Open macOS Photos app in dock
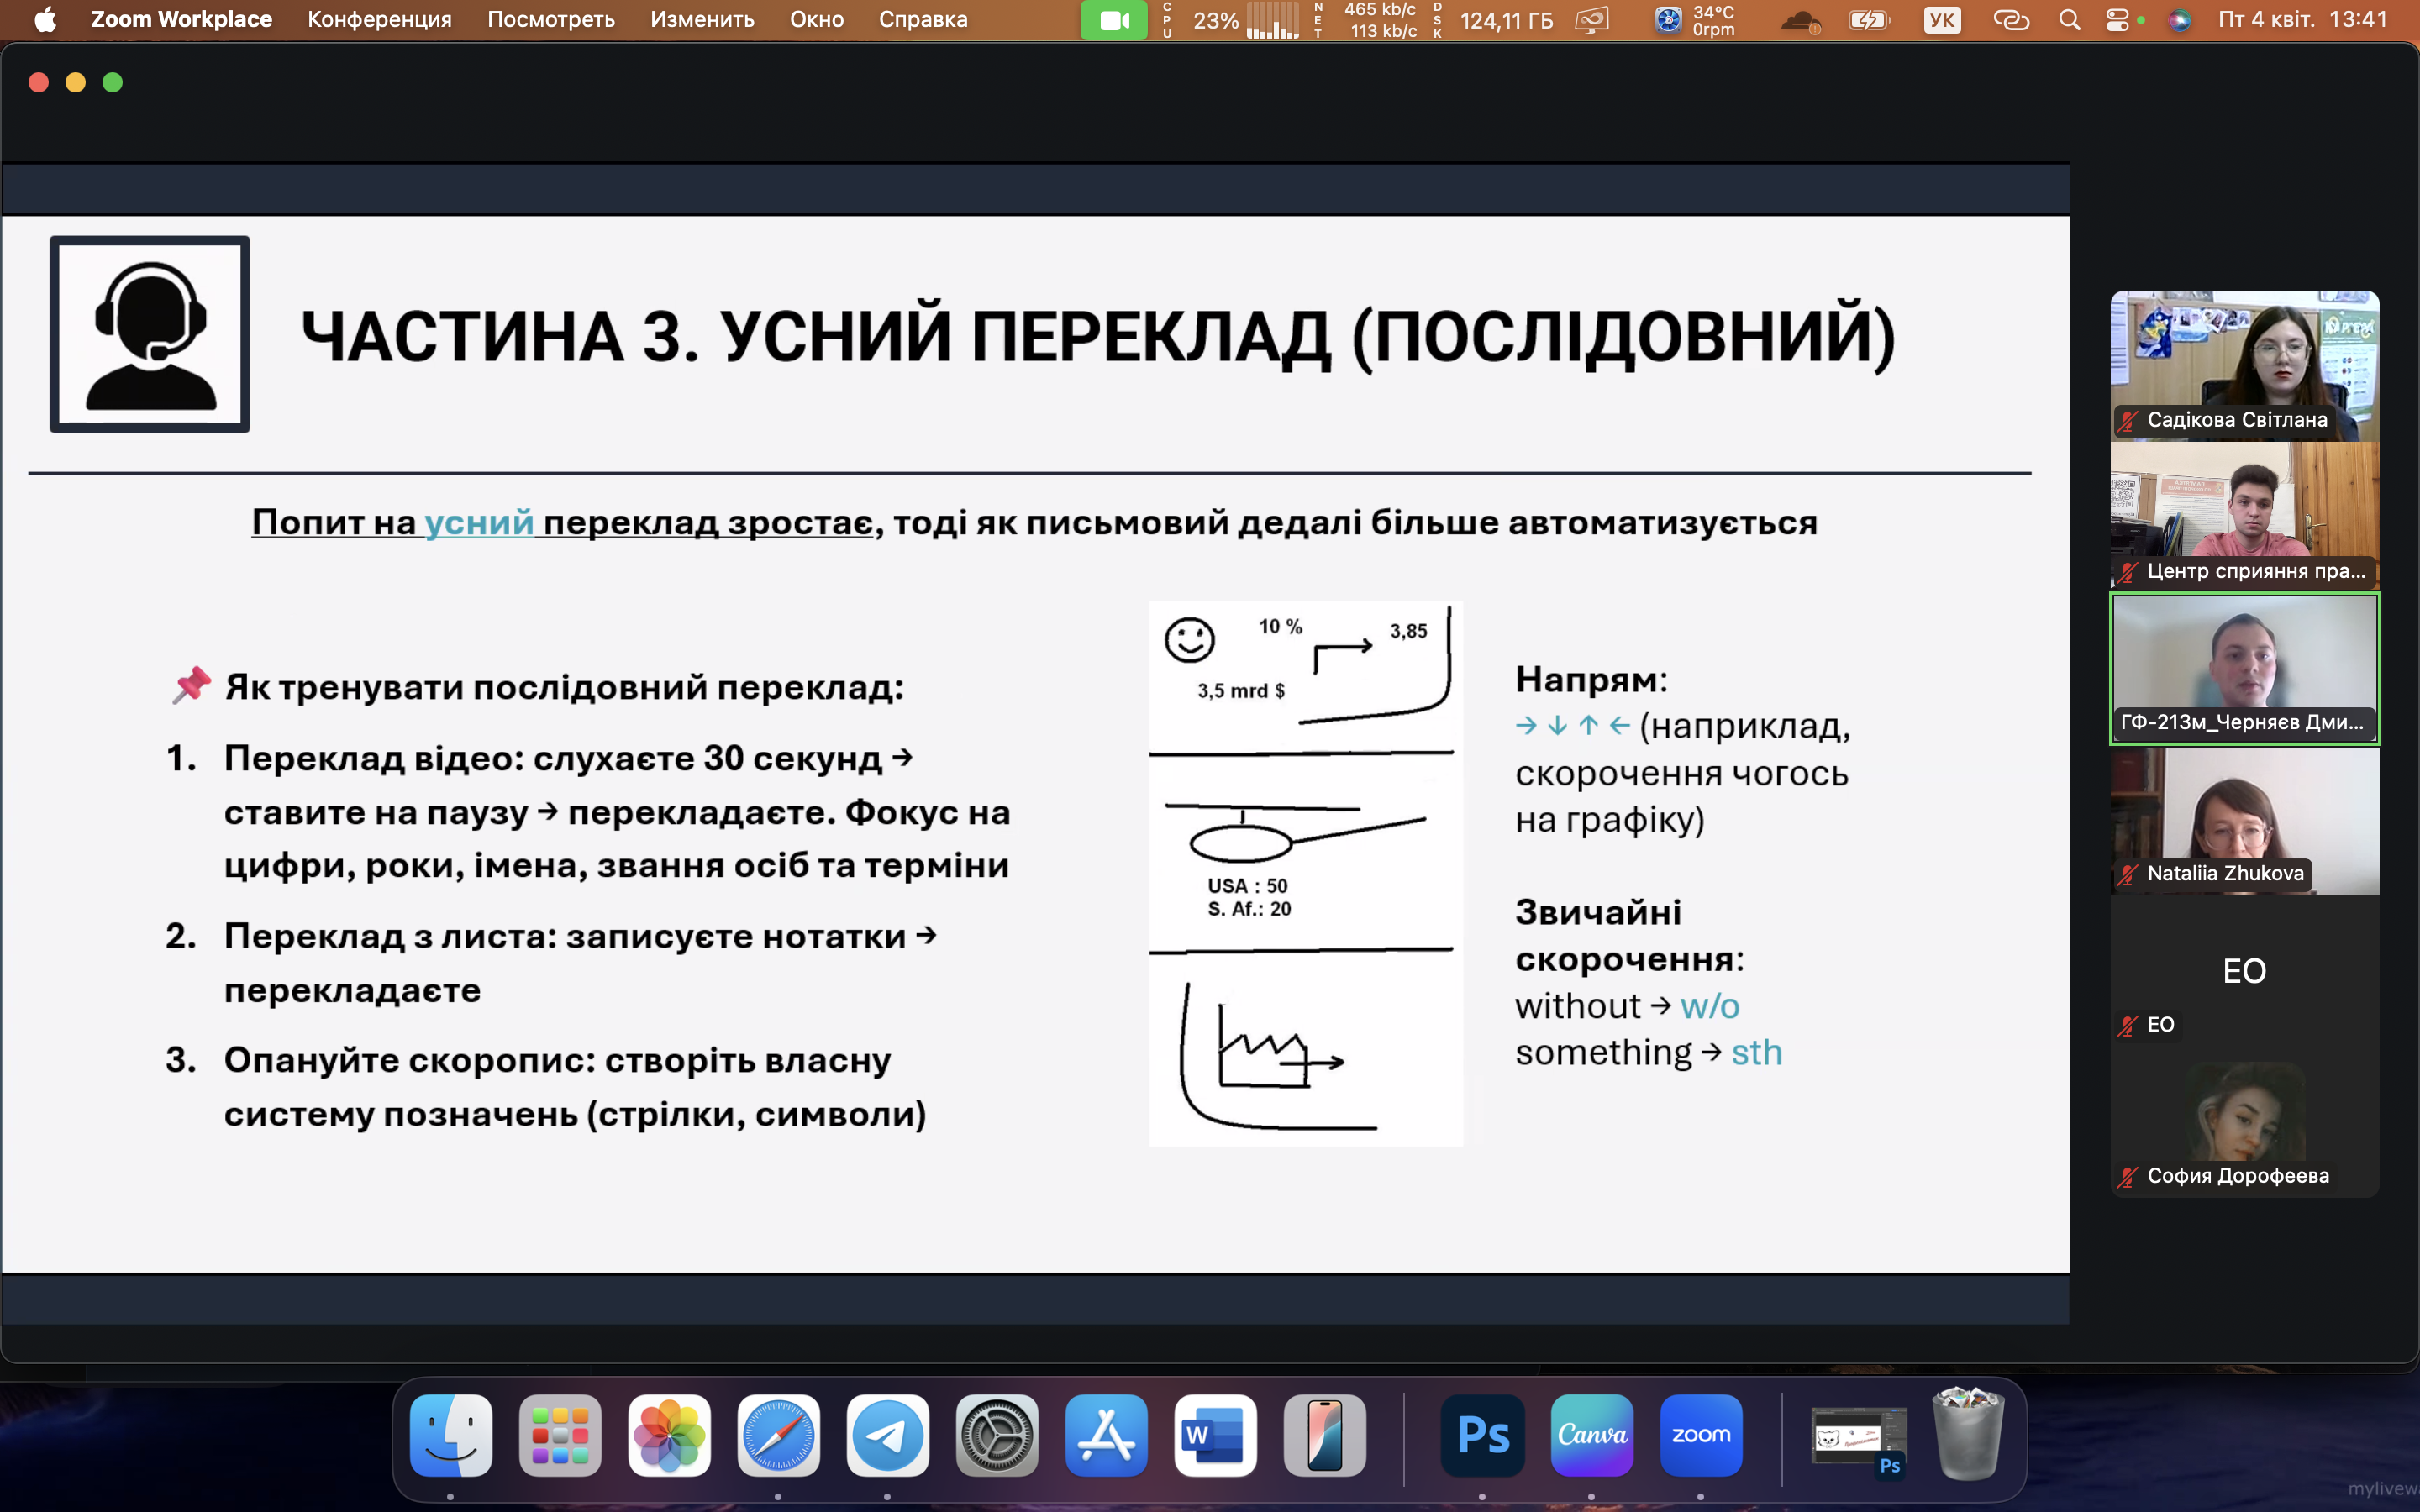 (x=669, y=1435)
